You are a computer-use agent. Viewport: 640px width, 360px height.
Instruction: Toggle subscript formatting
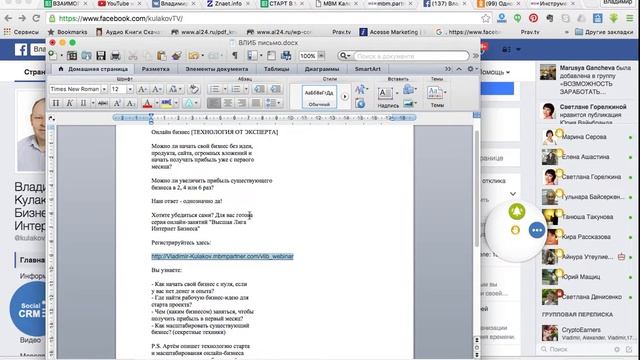(x=131, y=103)
